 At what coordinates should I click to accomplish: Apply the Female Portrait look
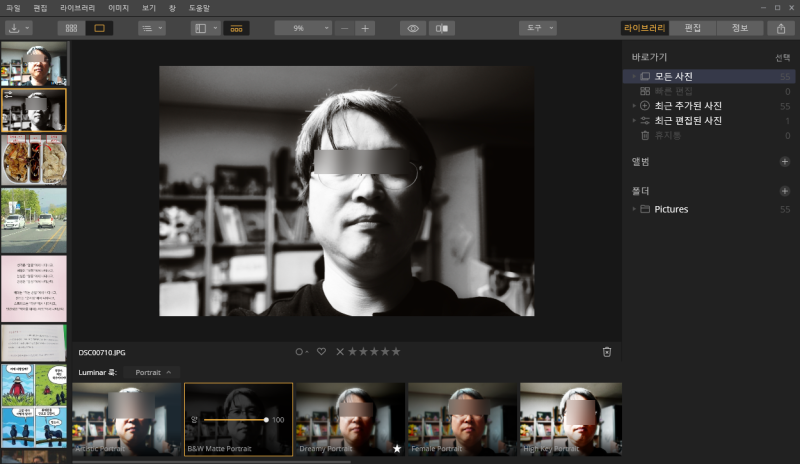(462, 419)
